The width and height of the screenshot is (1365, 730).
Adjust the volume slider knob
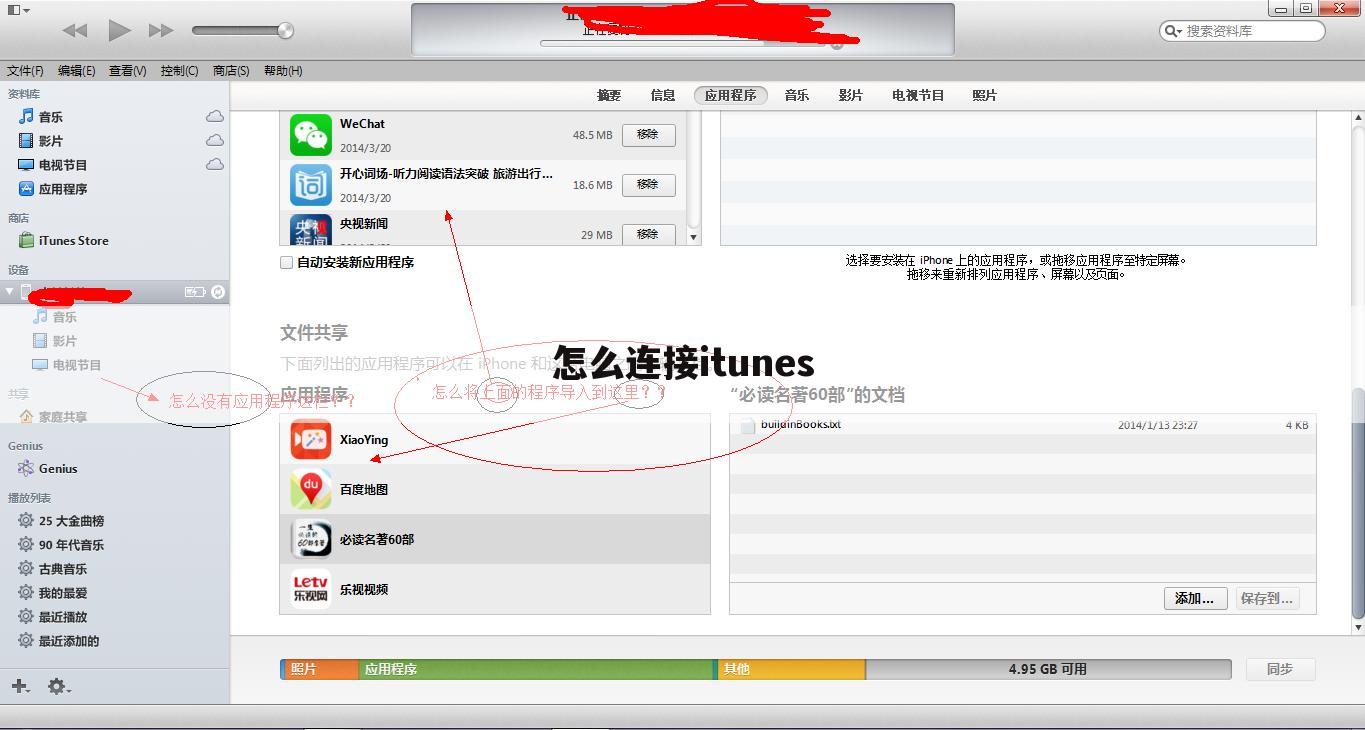click(285, 30)
